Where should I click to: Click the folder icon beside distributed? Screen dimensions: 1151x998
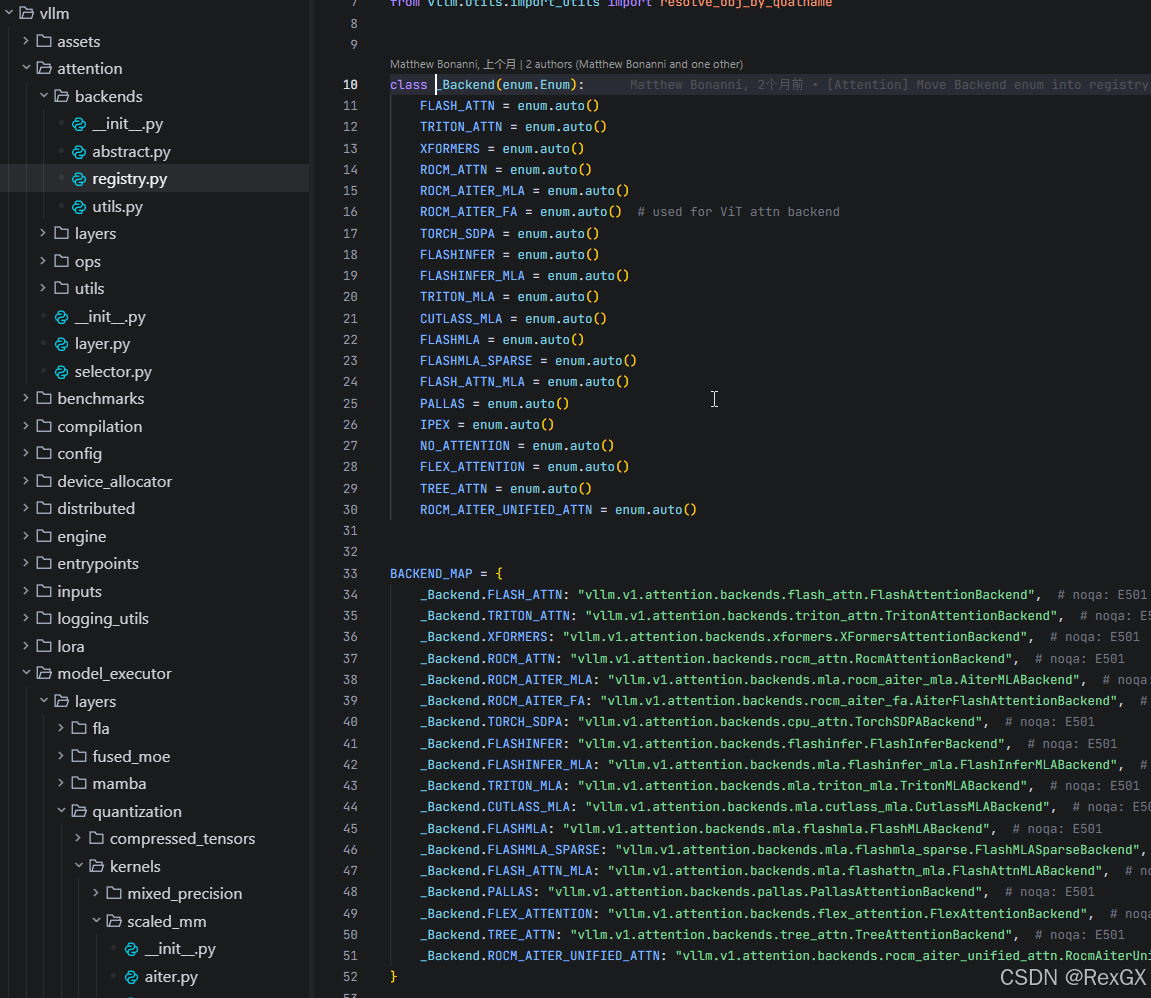pos(44,509)
